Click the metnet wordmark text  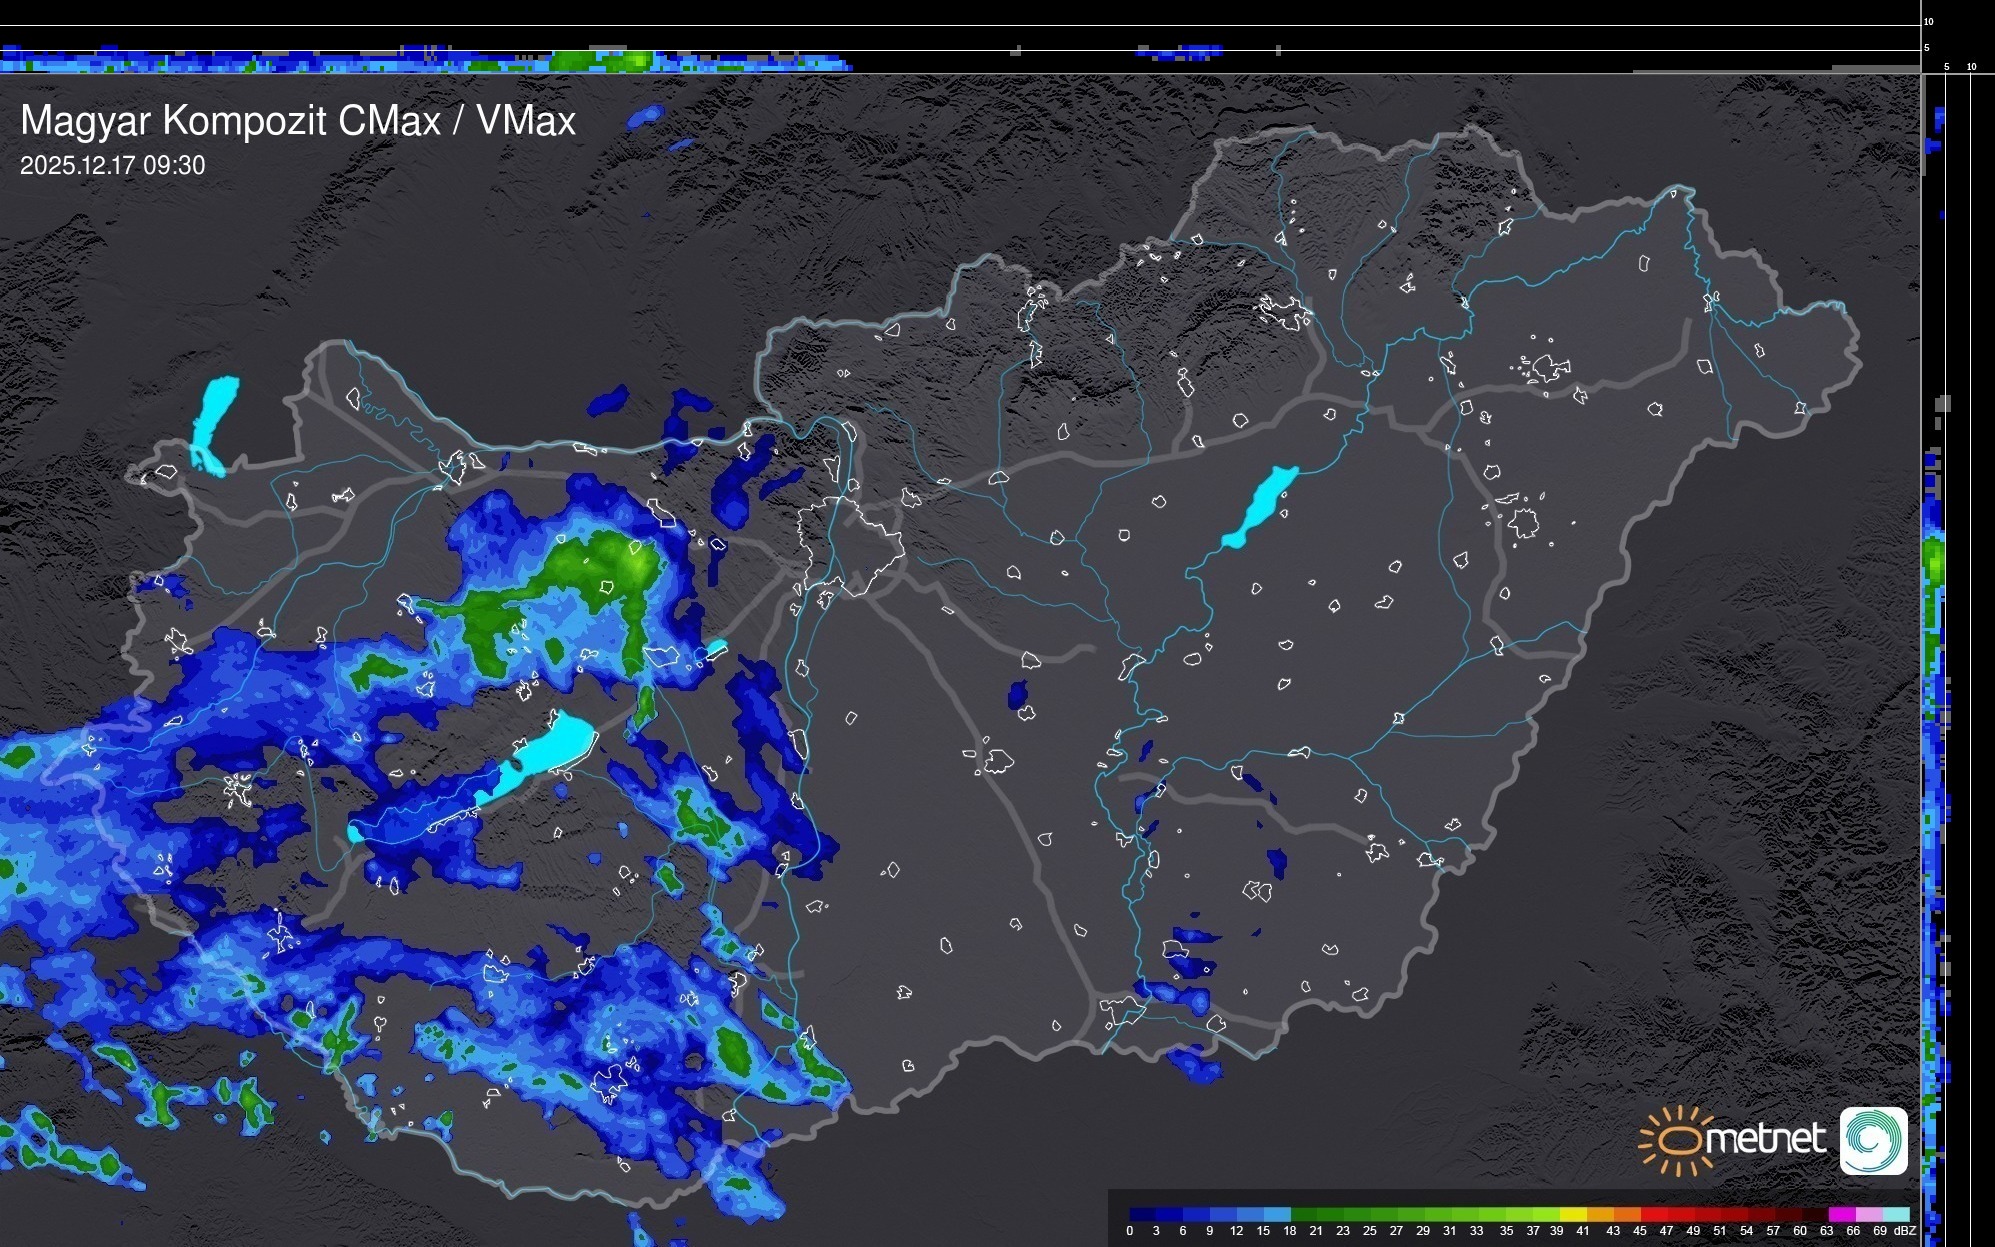1765,1140
